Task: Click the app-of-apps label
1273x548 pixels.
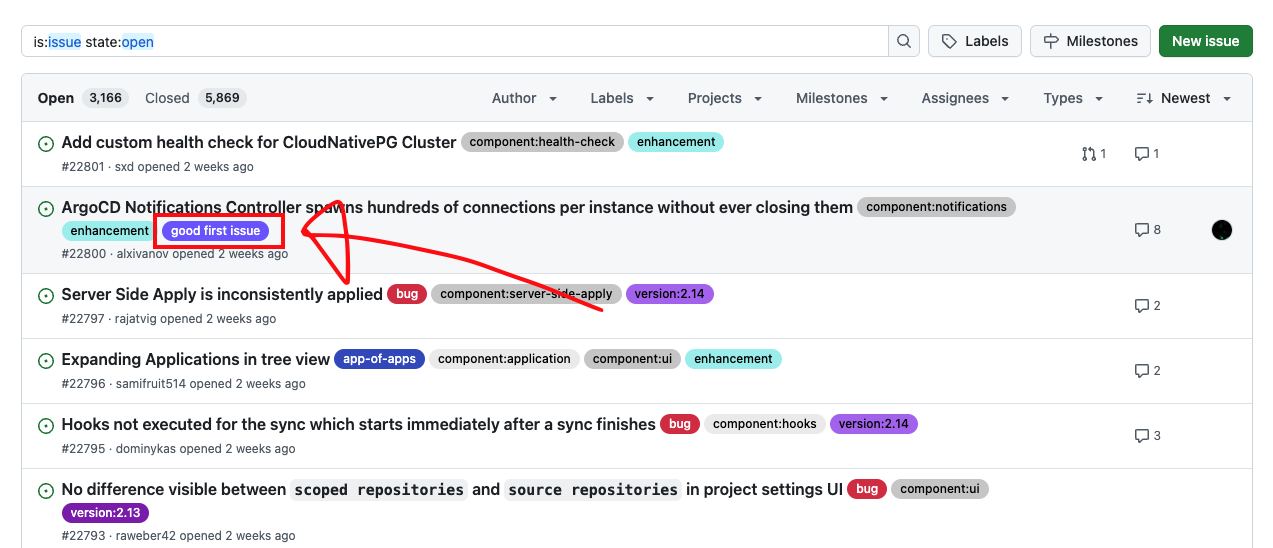Action: (379, 359)
